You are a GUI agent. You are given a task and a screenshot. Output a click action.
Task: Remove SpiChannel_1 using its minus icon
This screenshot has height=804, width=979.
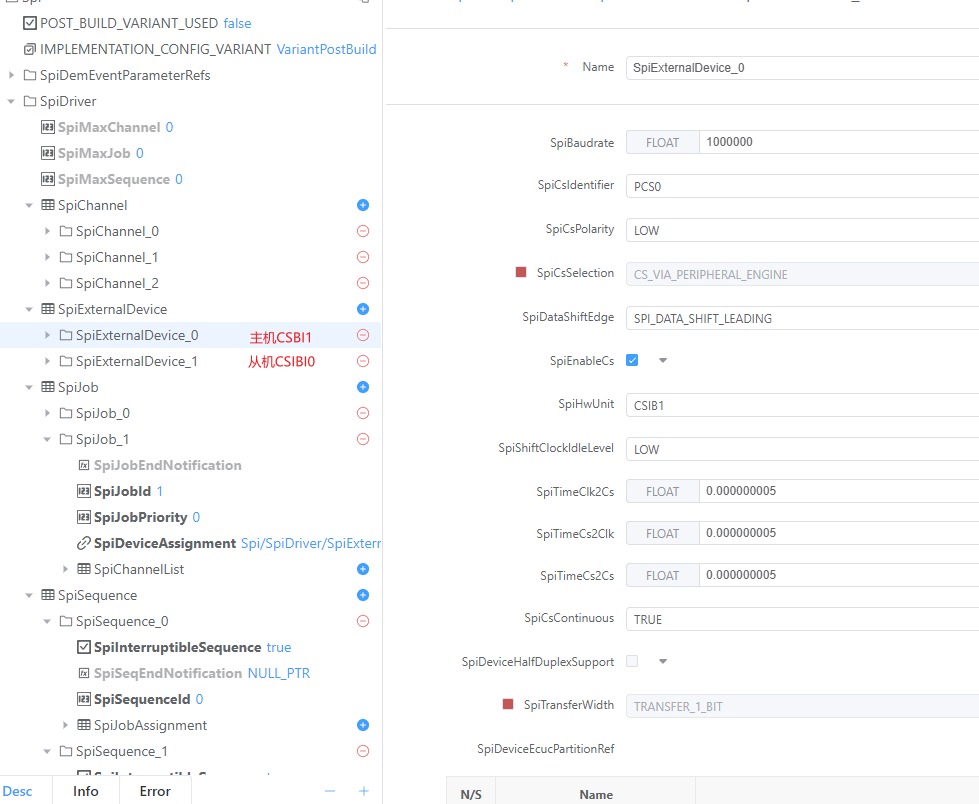click(363, 257)
